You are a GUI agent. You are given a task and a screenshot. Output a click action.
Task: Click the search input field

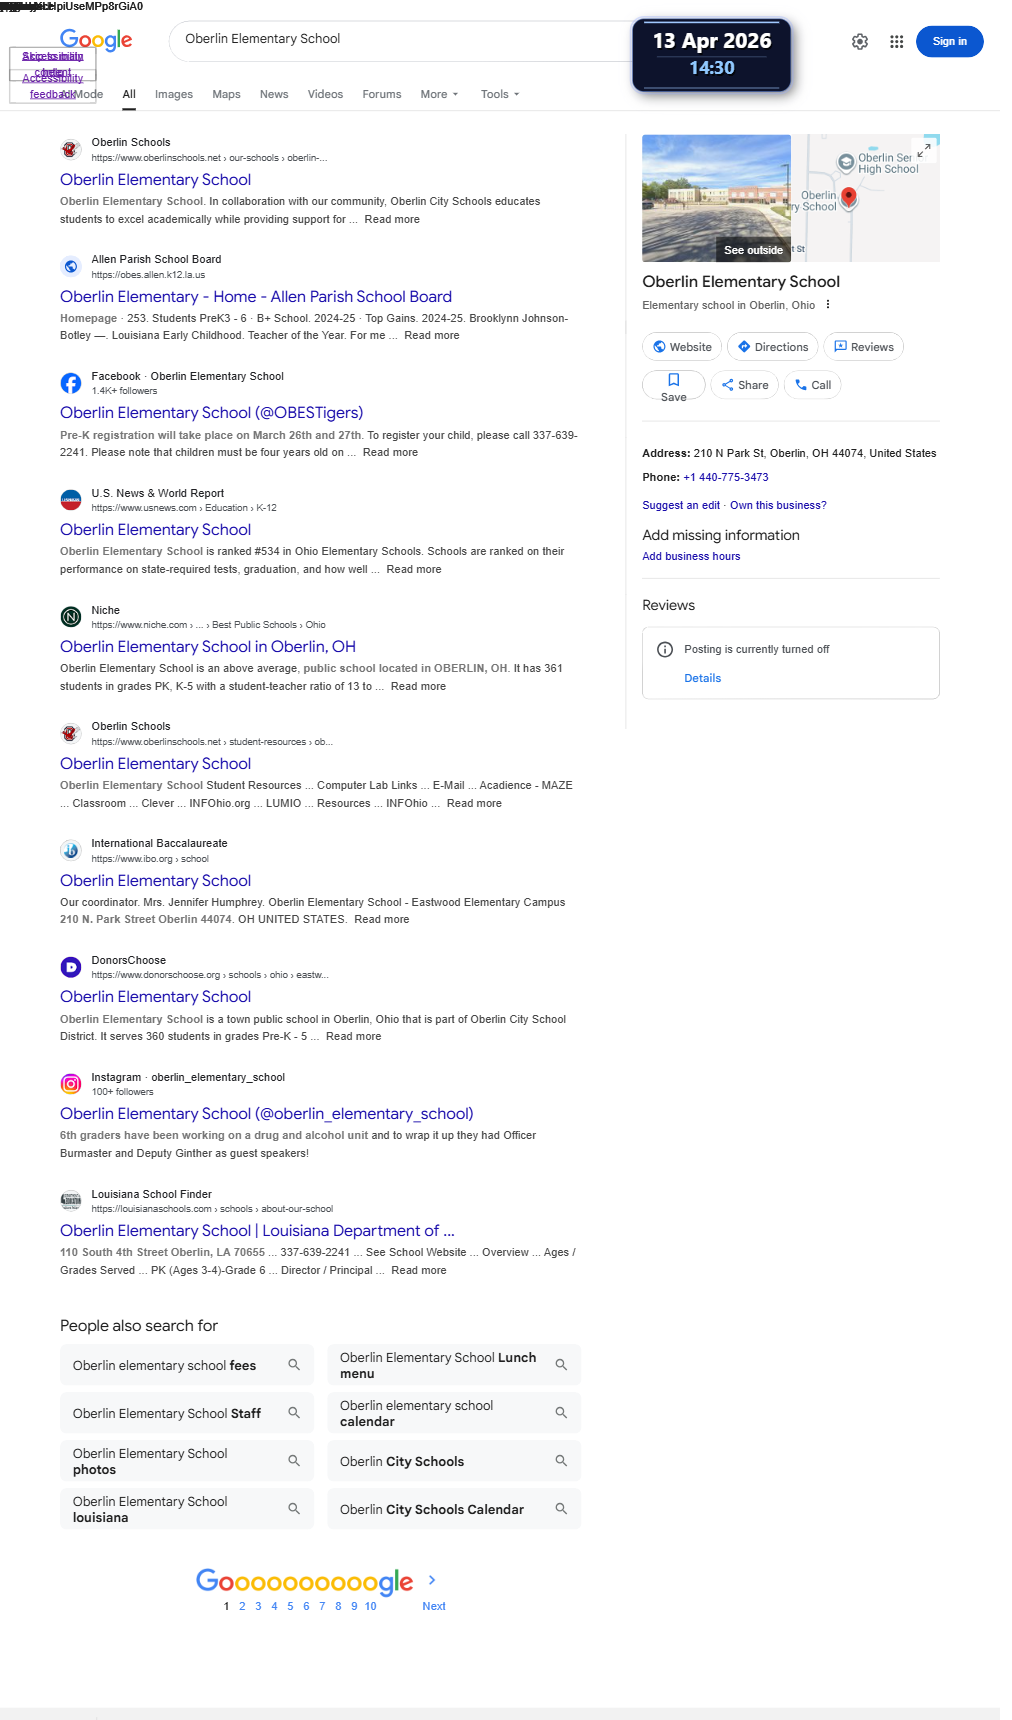[x=400, y=39]
